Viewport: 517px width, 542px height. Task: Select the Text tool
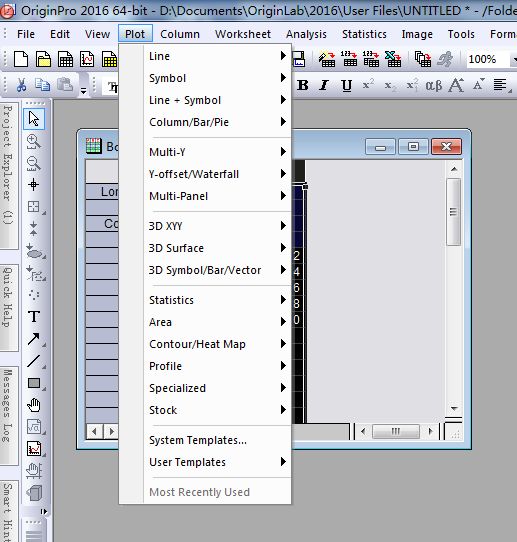tap(34, 316)
